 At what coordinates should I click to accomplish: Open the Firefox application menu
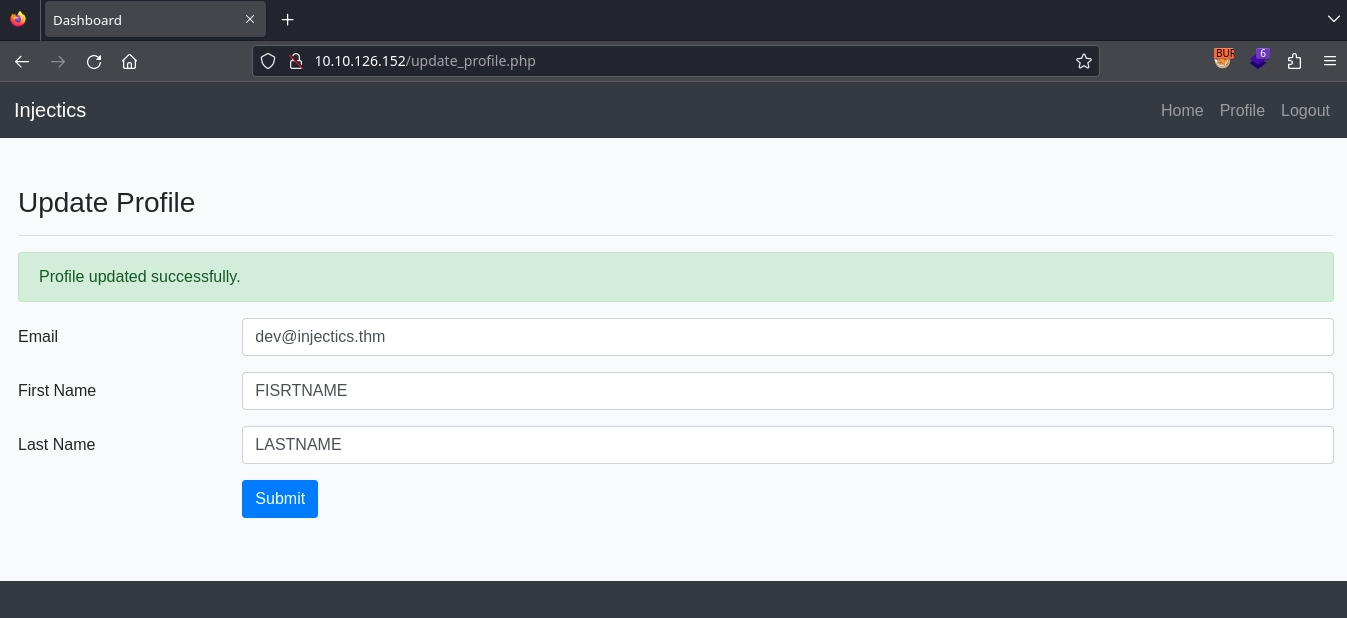1330,61
